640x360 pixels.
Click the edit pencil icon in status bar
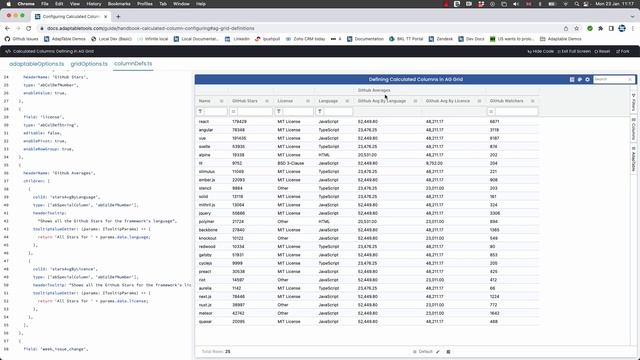click(438, 352)
